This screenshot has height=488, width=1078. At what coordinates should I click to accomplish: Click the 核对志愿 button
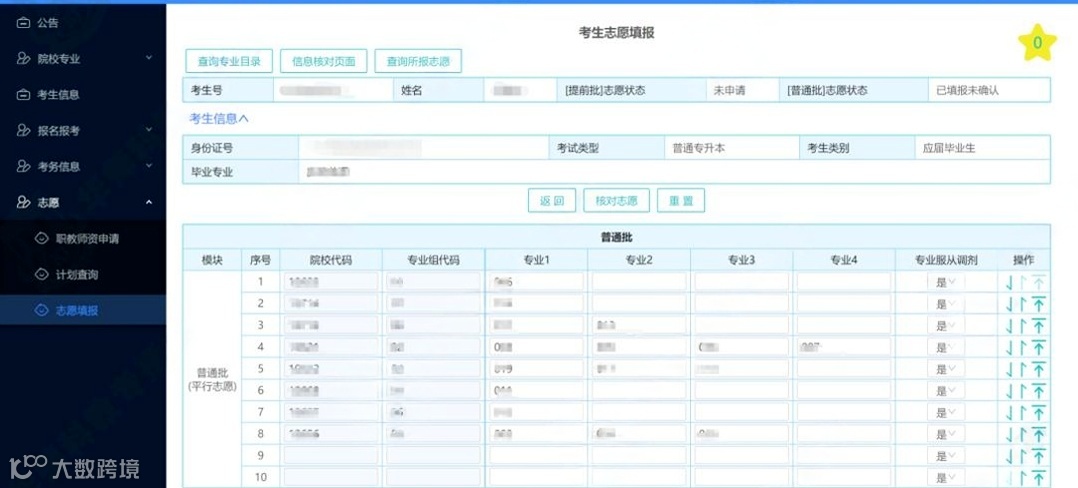616,201
